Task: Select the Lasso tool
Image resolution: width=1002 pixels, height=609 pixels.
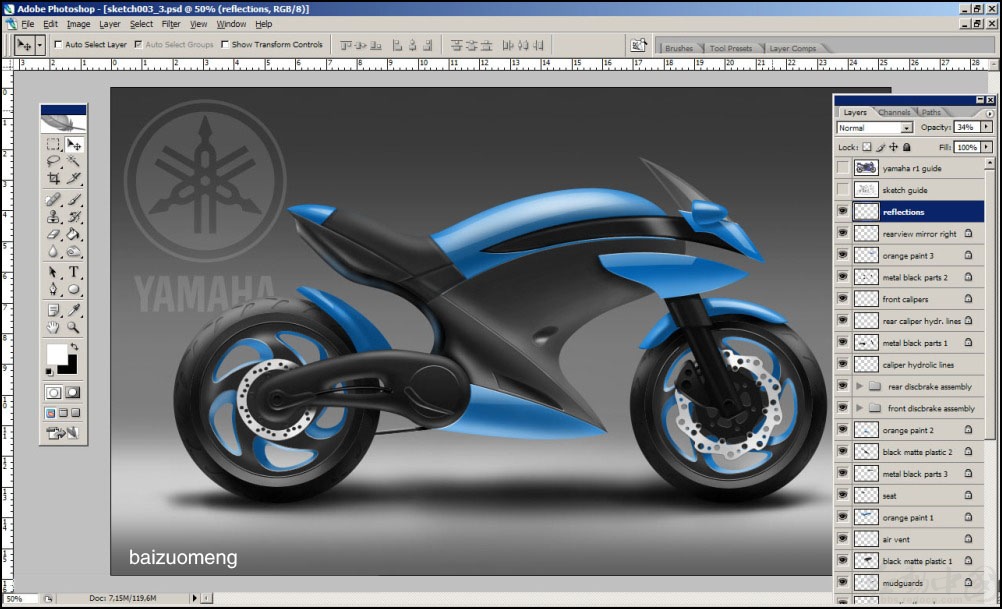Action: [54, 161]
